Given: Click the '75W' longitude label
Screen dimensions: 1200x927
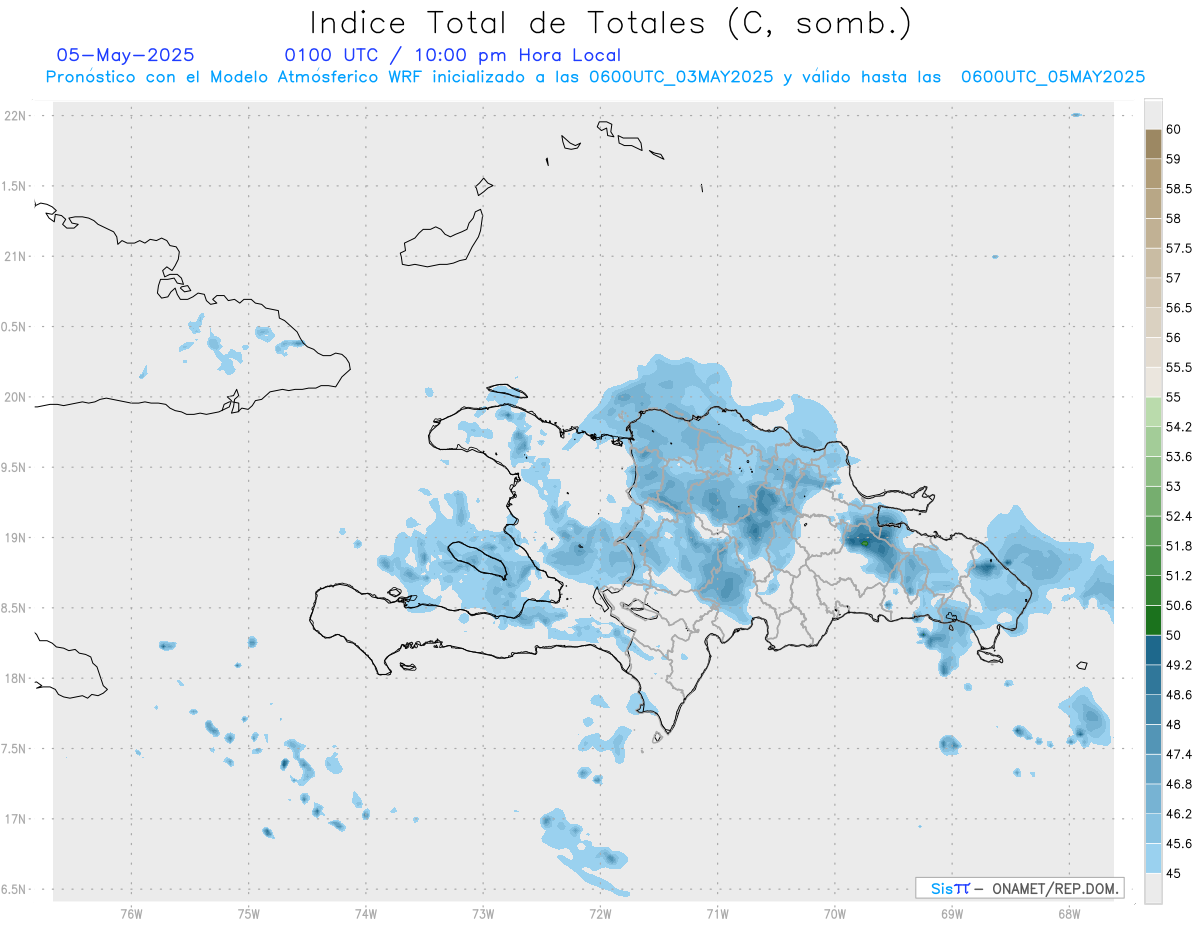Looking at the screenshot, I should [x=249, y=914].
